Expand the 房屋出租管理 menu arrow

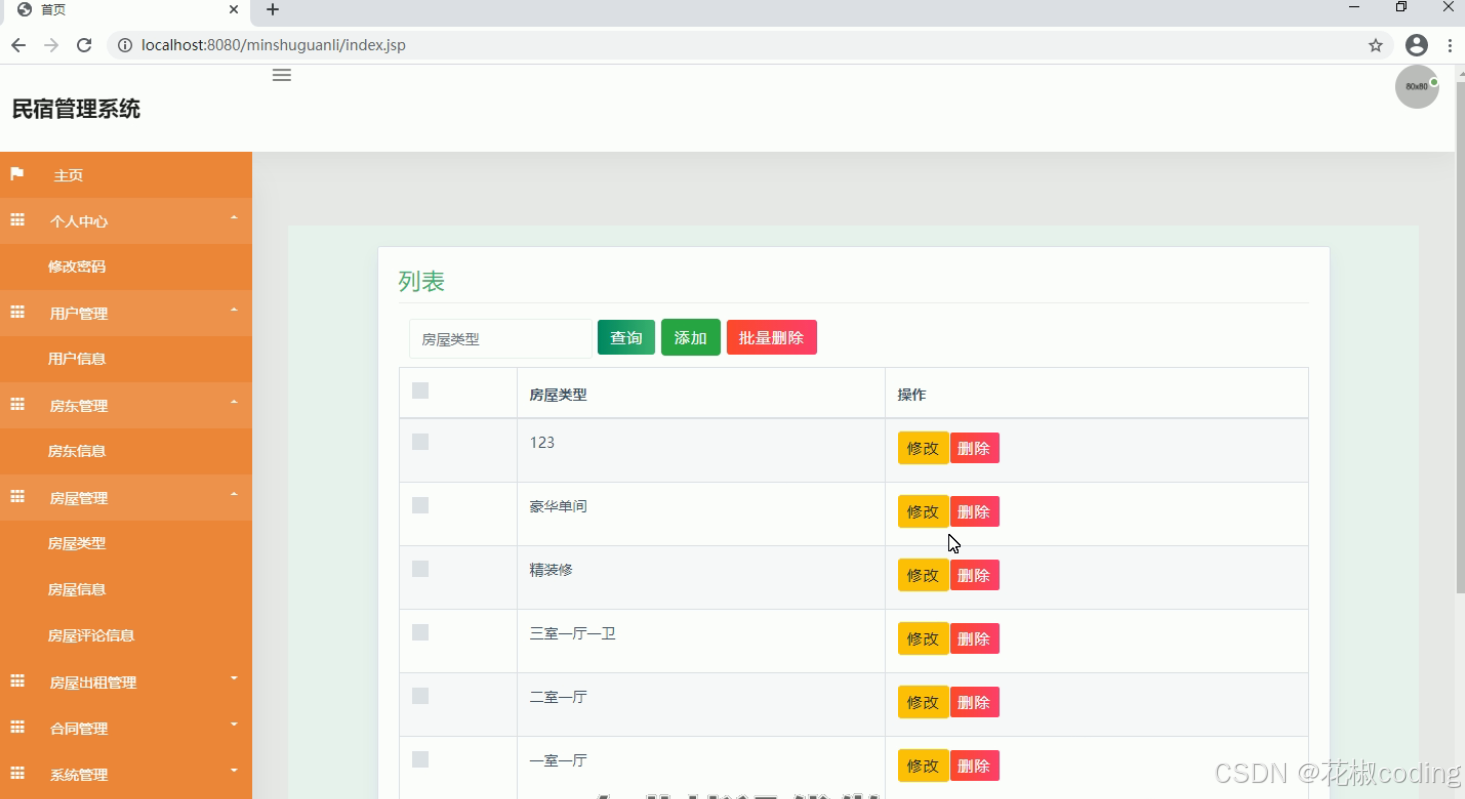[234, 678]
